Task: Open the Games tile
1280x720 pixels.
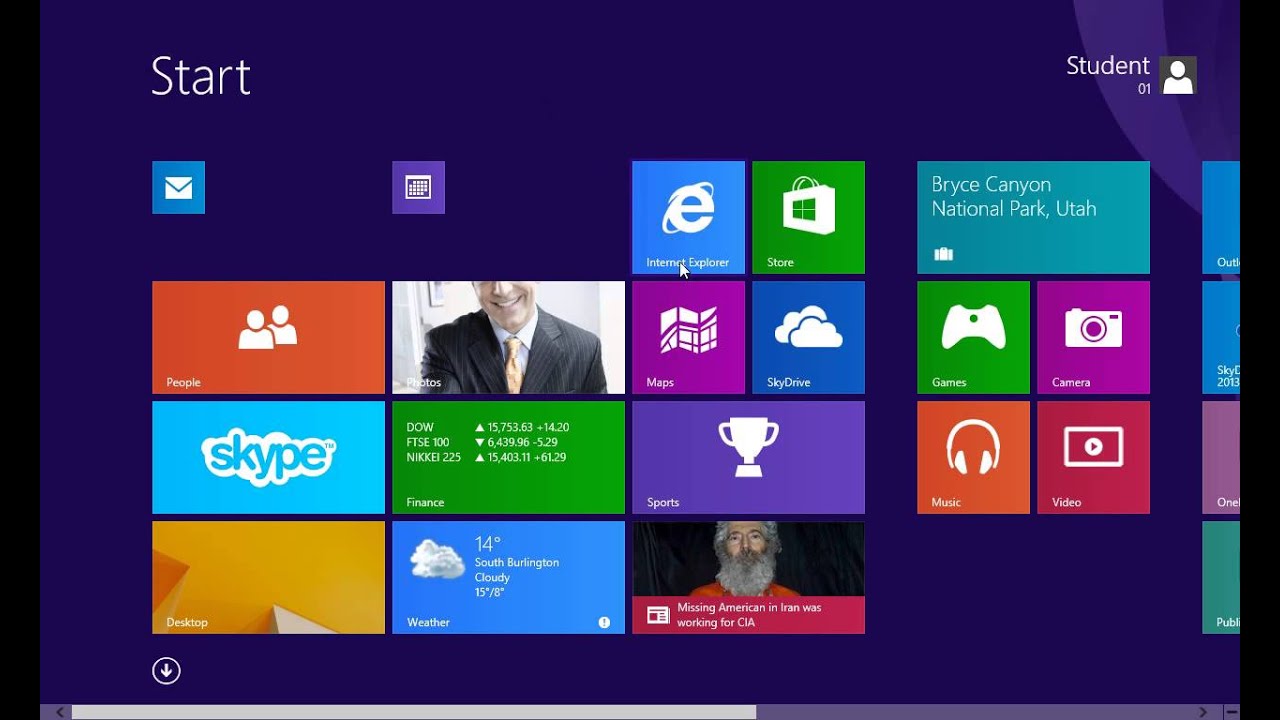Action: [973, 337]
